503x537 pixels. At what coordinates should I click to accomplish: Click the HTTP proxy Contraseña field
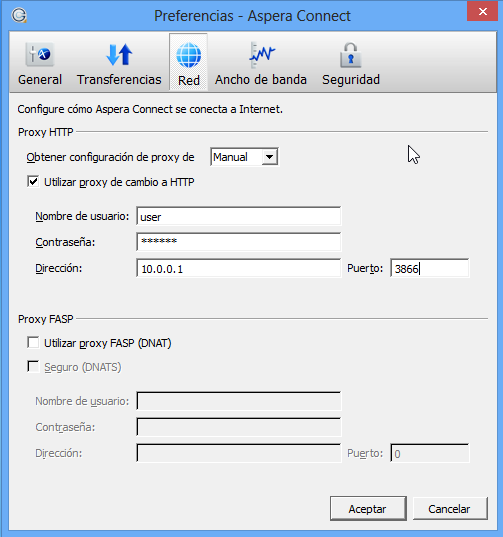click(239, 242)
